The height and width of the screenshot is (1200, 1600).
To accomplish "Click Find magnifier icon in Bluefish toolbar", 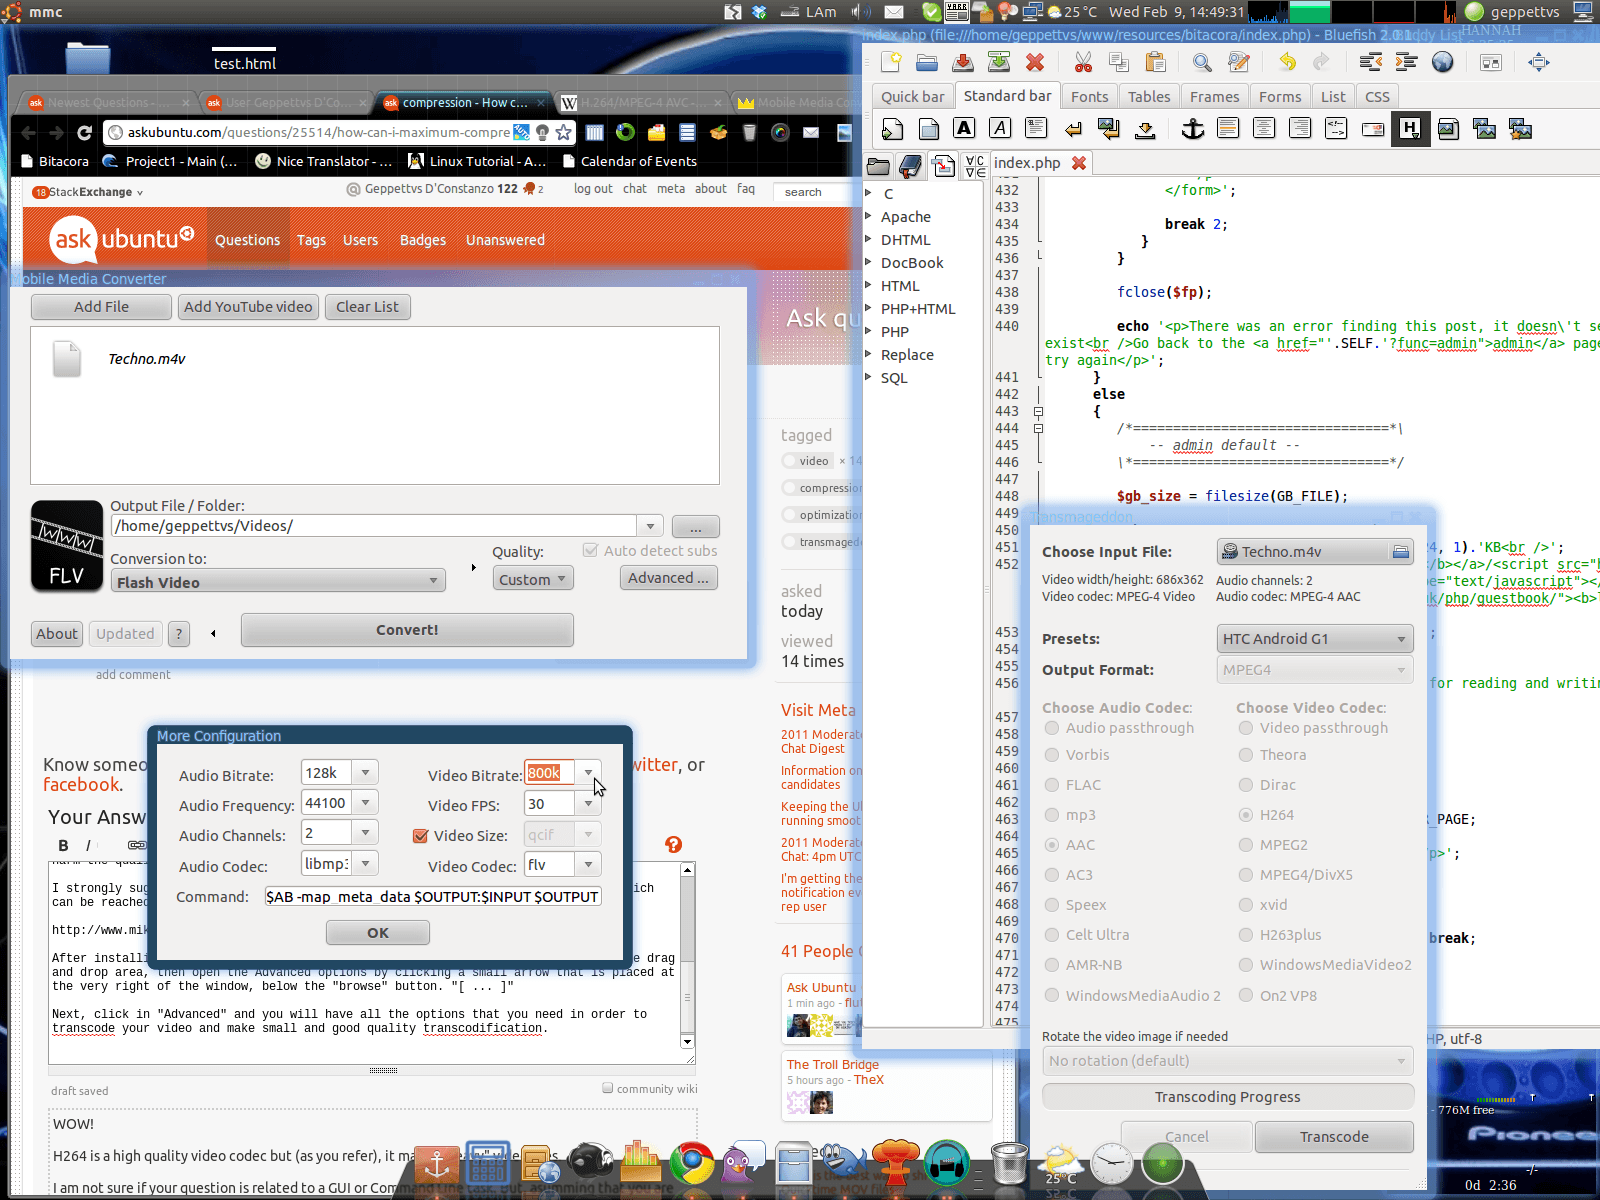I will tap(1202, 62).
